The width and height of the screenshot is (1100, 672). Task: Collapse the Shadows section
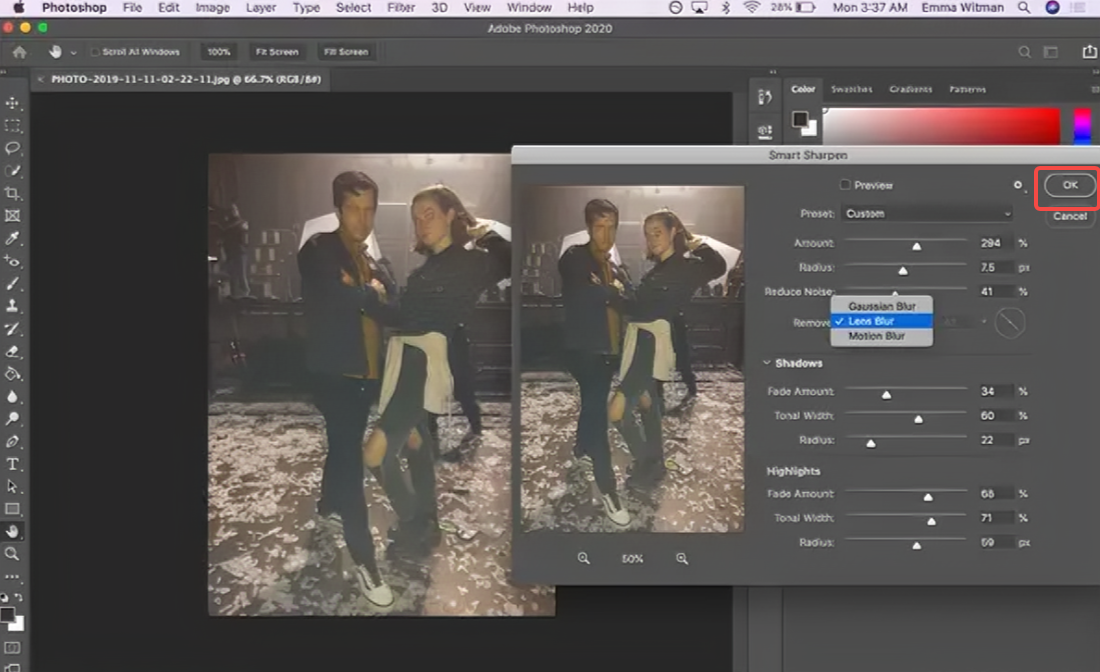pos(766,363)
